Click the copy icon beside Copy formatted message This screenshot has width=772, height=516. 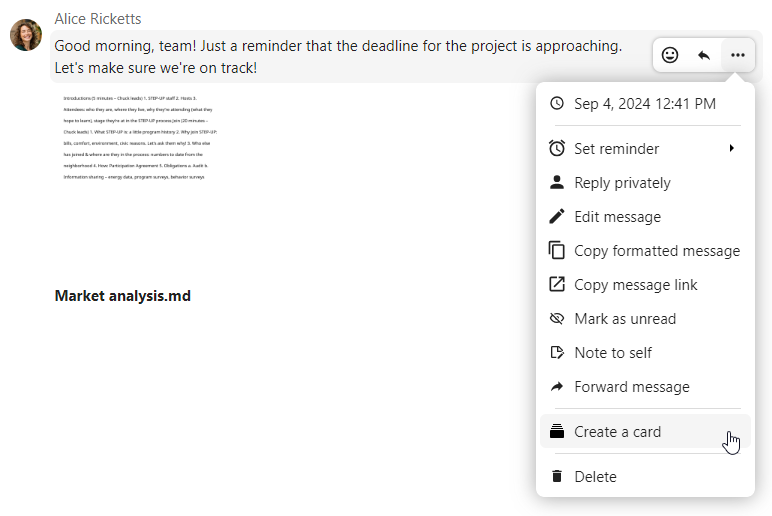click(557, 251)
